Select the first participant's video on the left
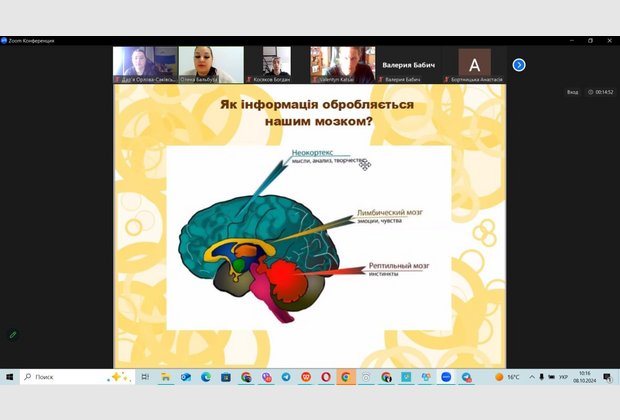Image resolution: width=620 pixels, height=420 pixels. coord(145,64)
